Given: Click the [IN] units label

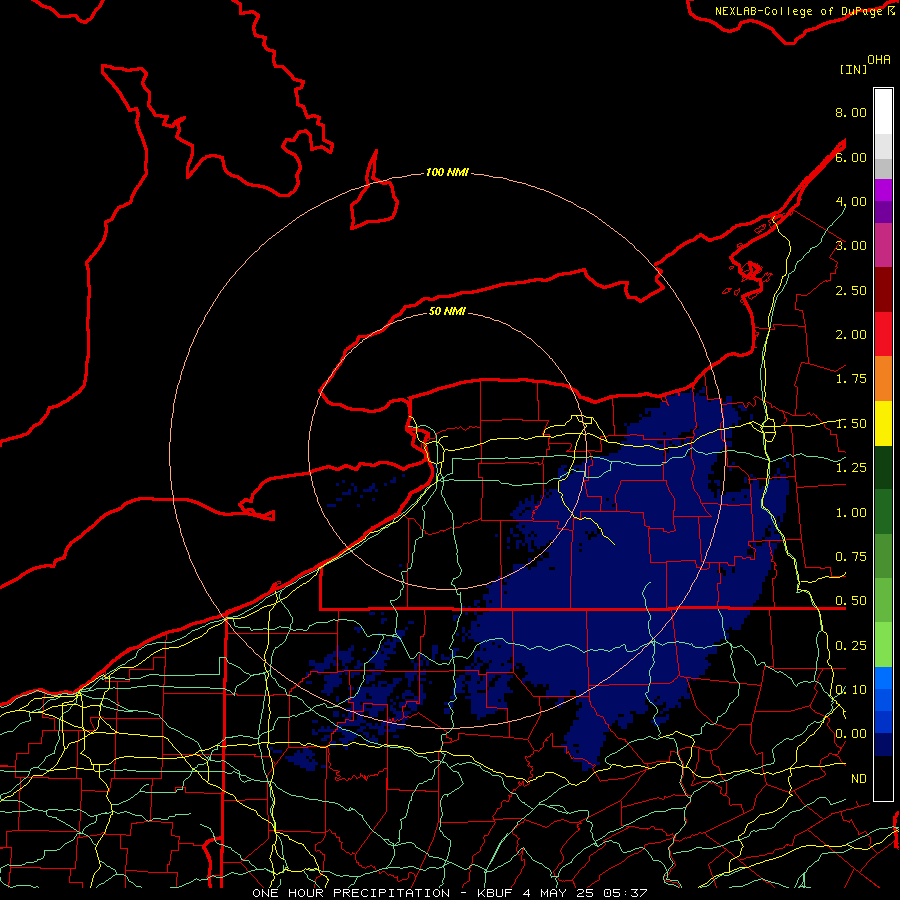Looking at the screenshot, I should pyautogui.click(x=853, y=69).
